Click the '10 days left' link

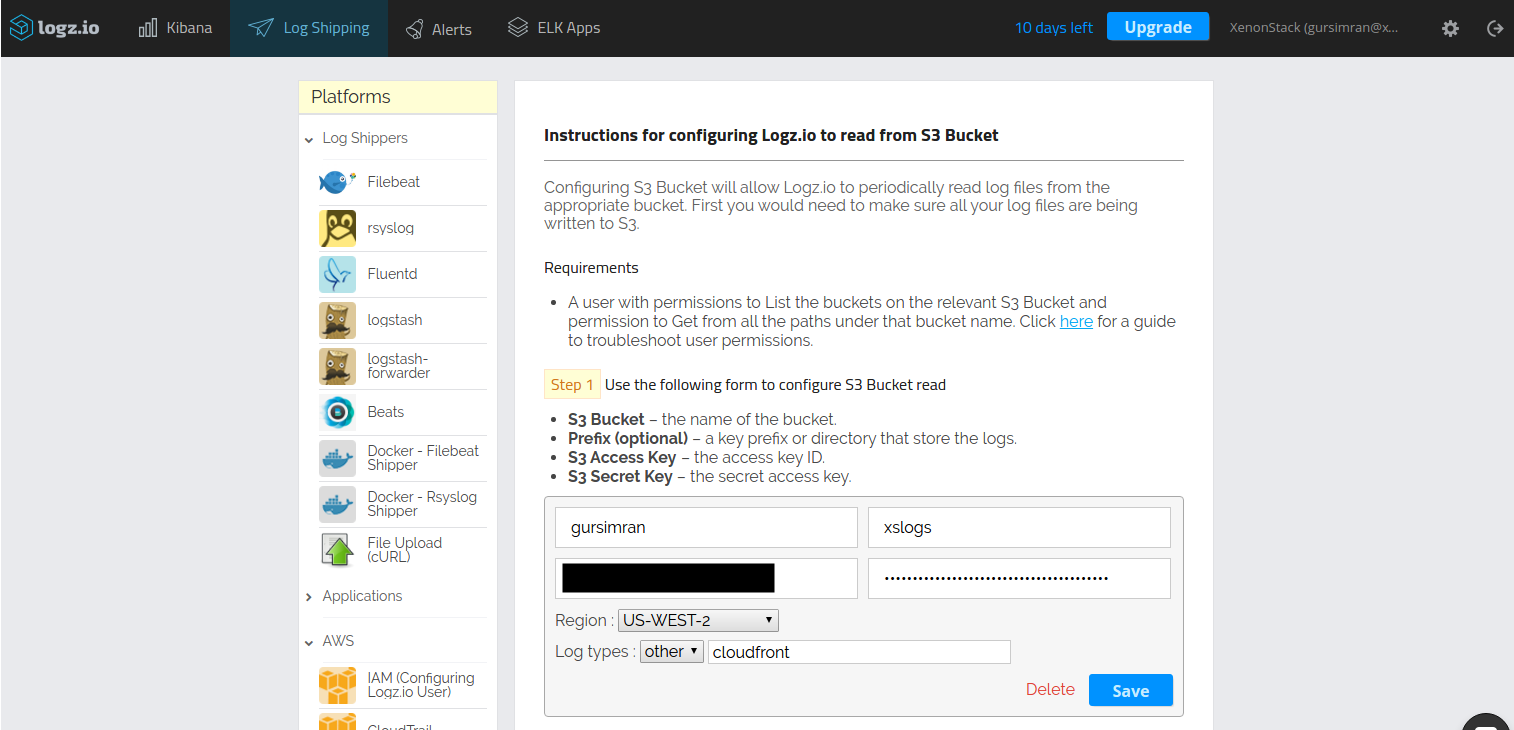pos(1054,28)
